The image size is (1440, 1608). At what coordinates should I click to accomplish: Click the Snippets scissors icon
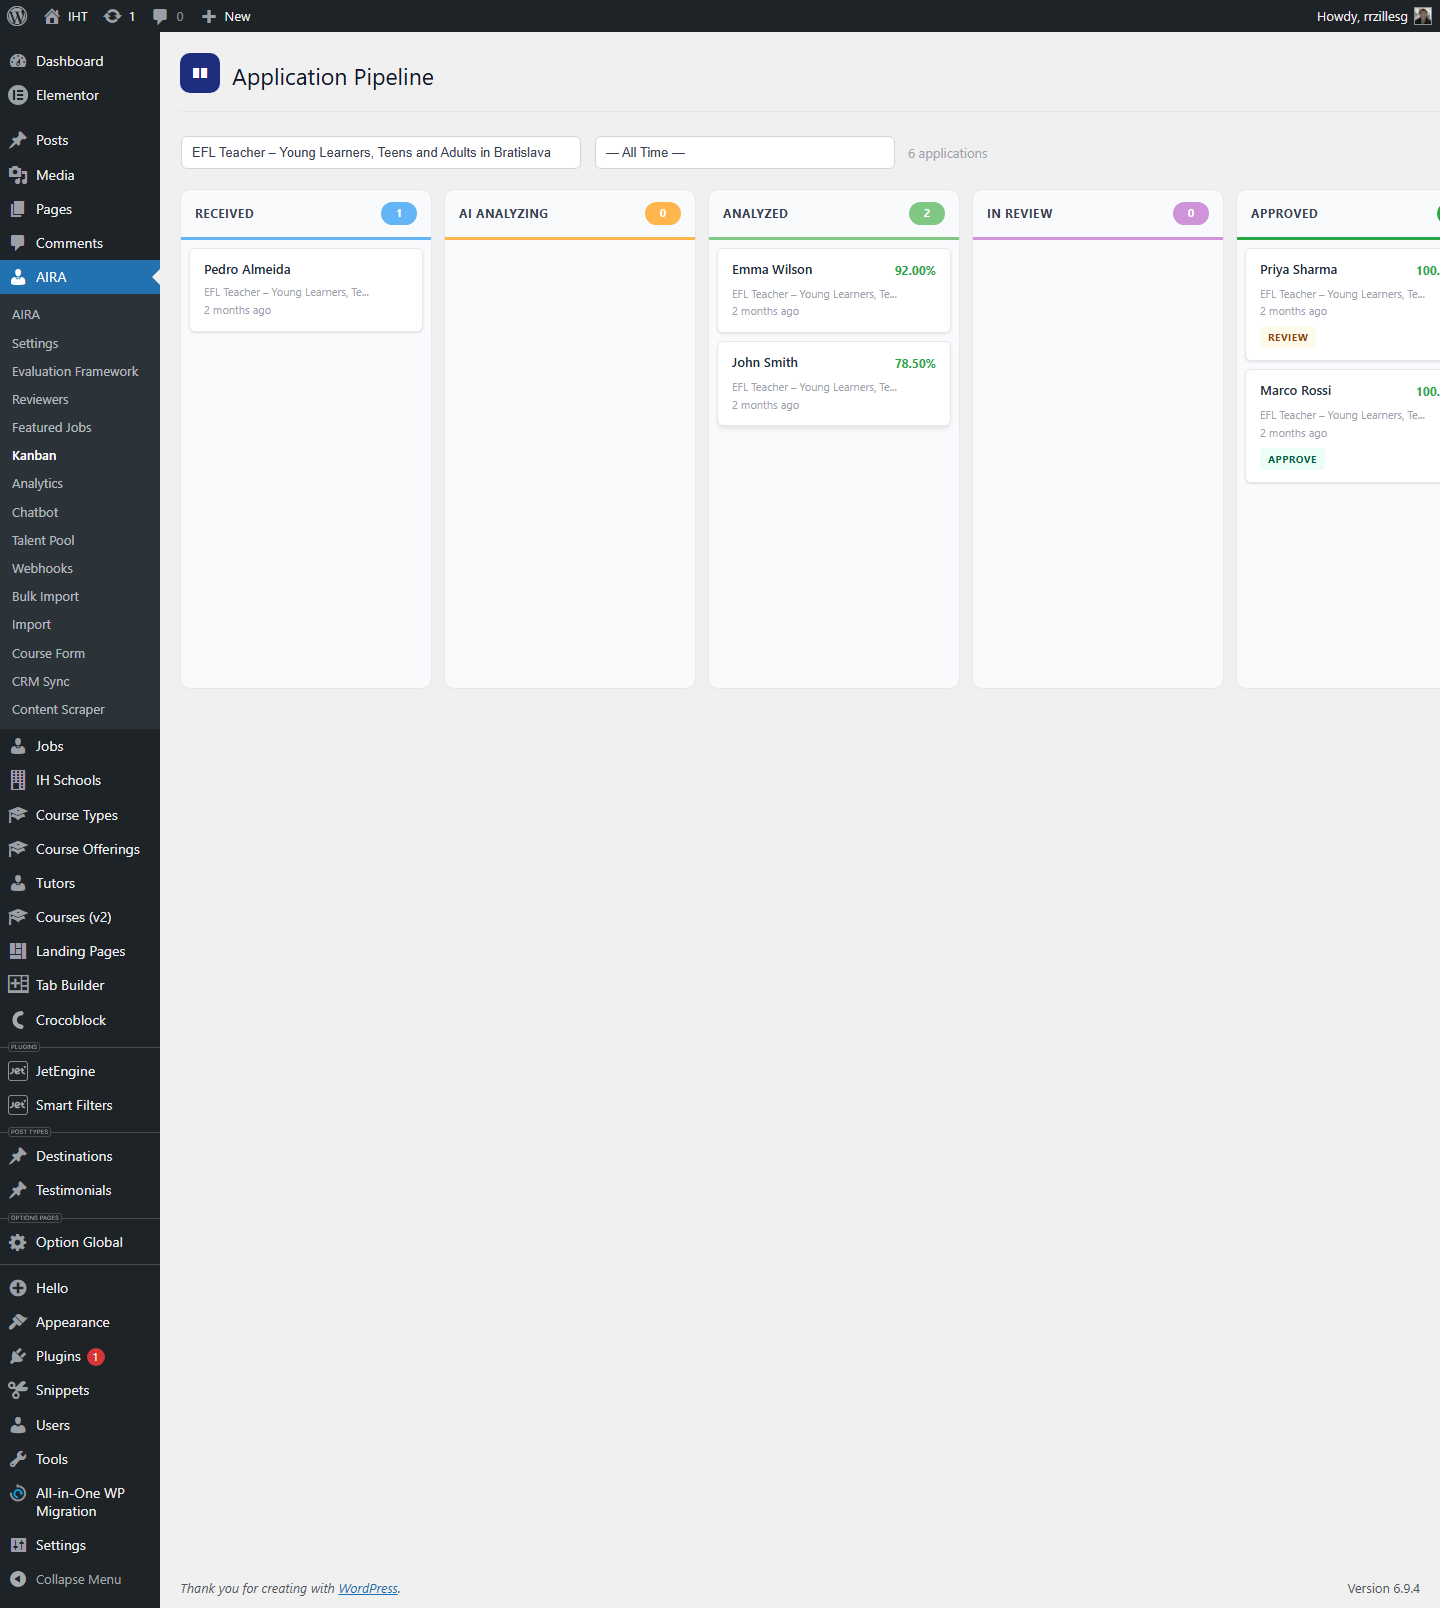pos(18,1390)
